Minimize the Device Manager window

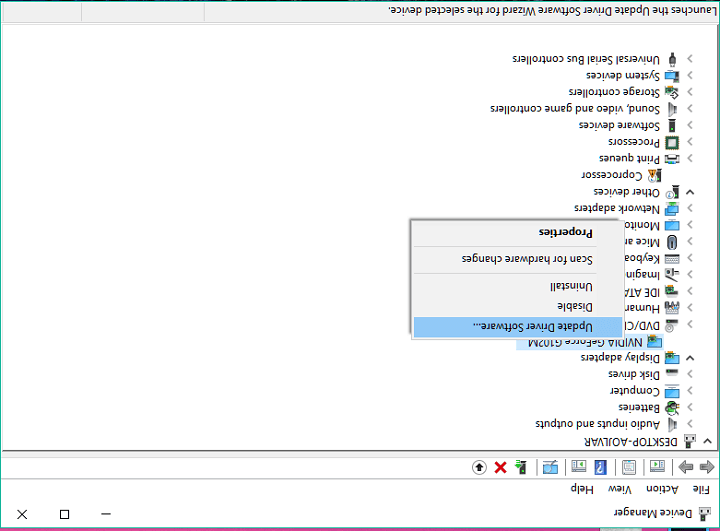[106, 514]
